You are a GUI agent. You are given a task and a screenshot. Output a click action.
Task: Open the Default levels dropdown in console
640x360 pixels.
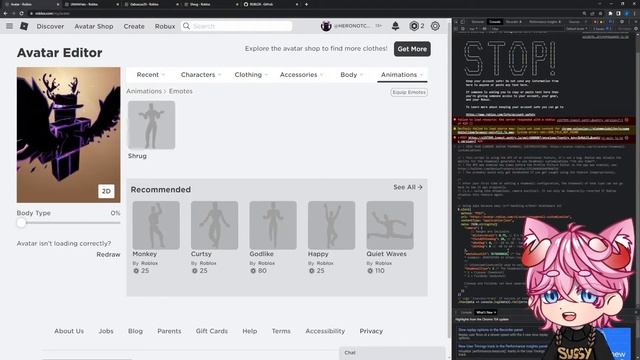tap(576, 29)
